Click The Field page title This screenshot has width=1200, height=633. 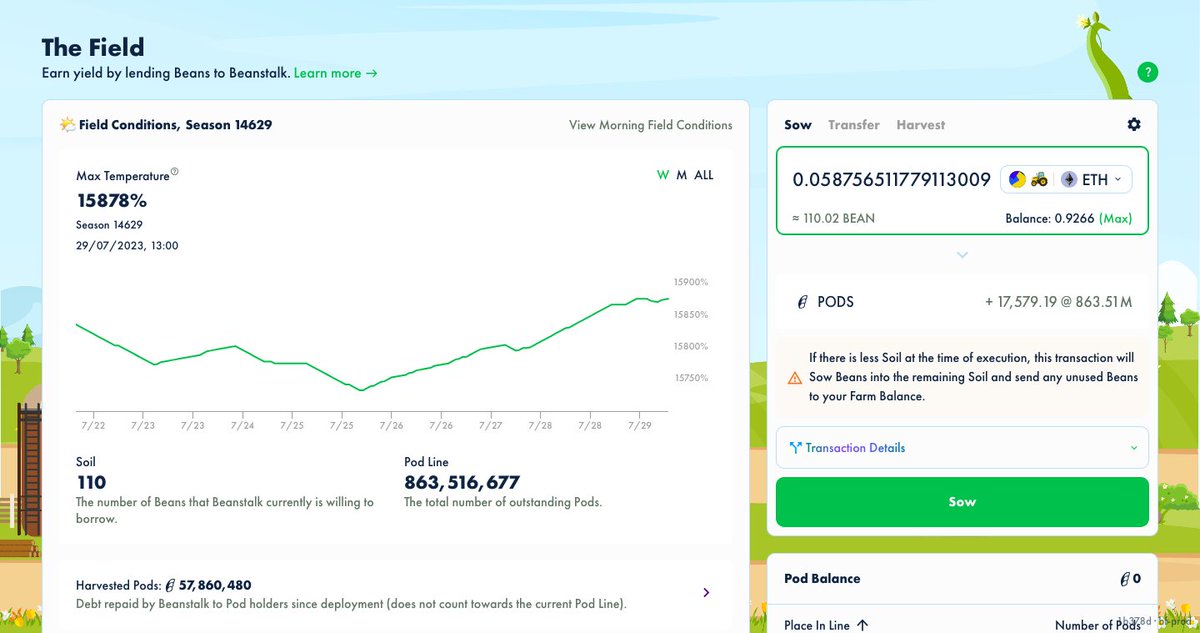93,47
